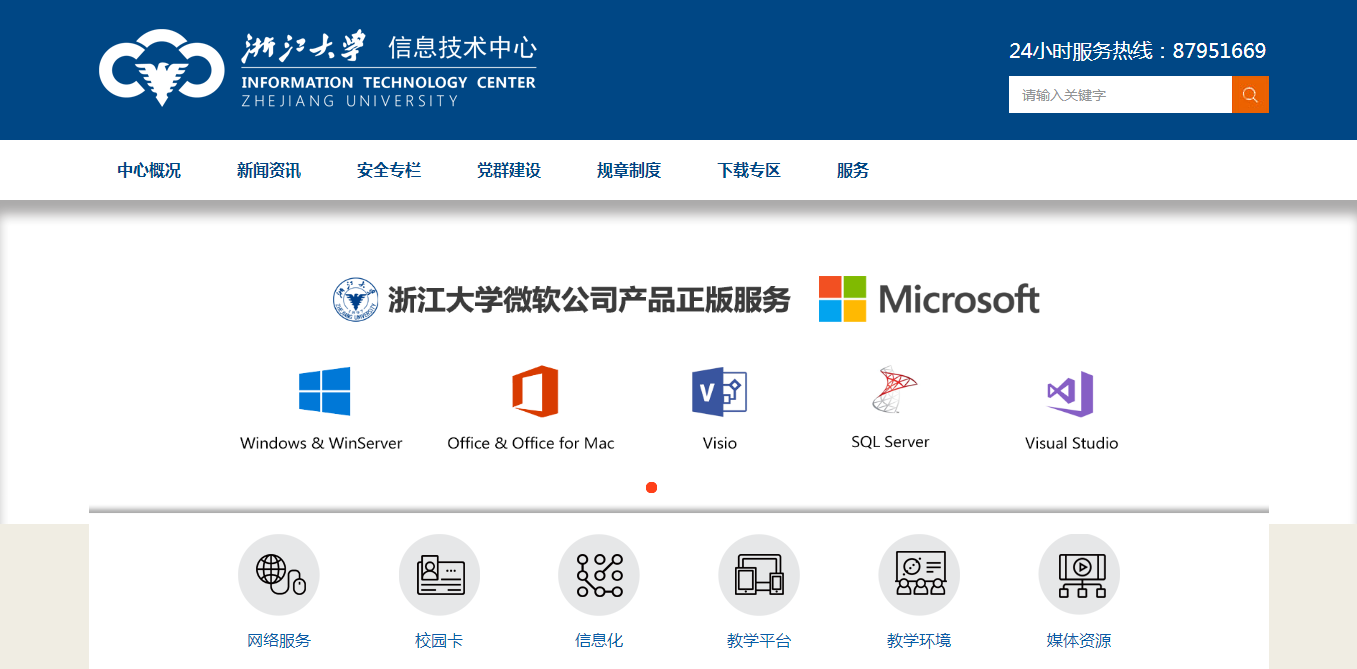Click the 24小时服务热线 phone number text

pyautogui.click(x=1138, y=51)
